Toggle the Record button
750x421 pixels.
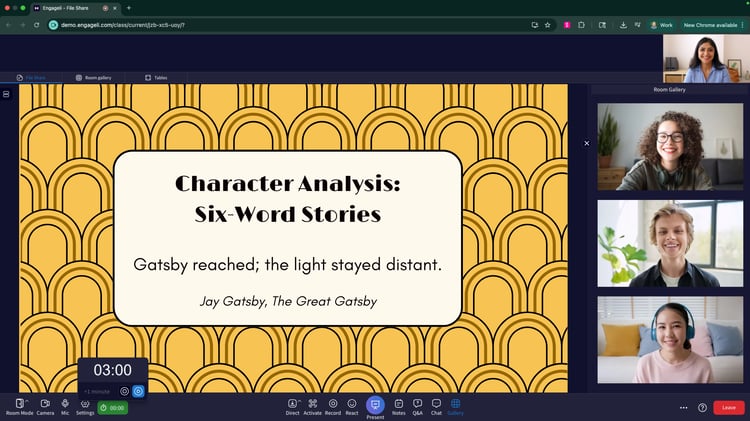tap(333, 403)
